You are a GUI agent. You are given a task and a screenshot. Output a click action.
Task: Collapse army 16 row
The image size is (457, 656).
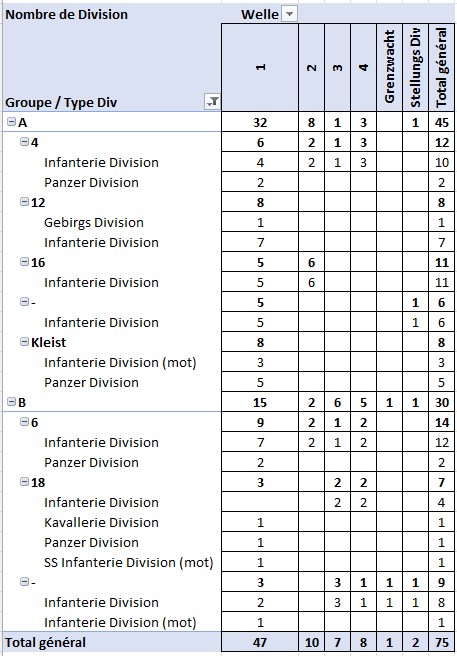25,262
